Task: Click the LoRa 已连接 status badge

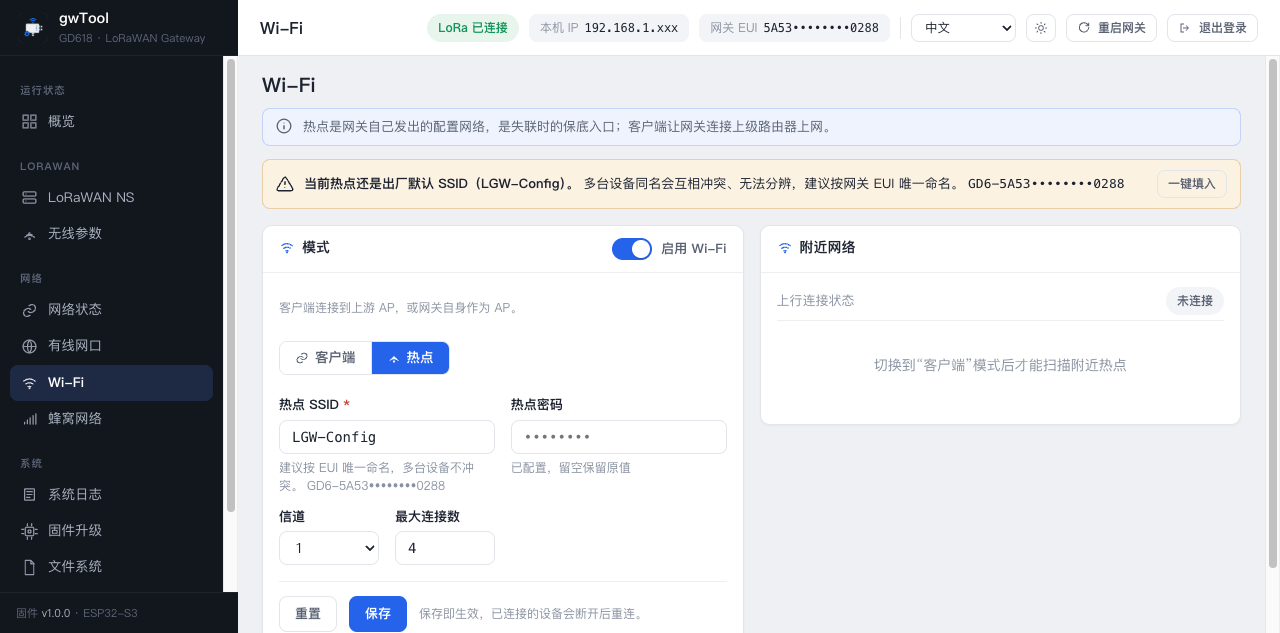Action: pos(473,28)
